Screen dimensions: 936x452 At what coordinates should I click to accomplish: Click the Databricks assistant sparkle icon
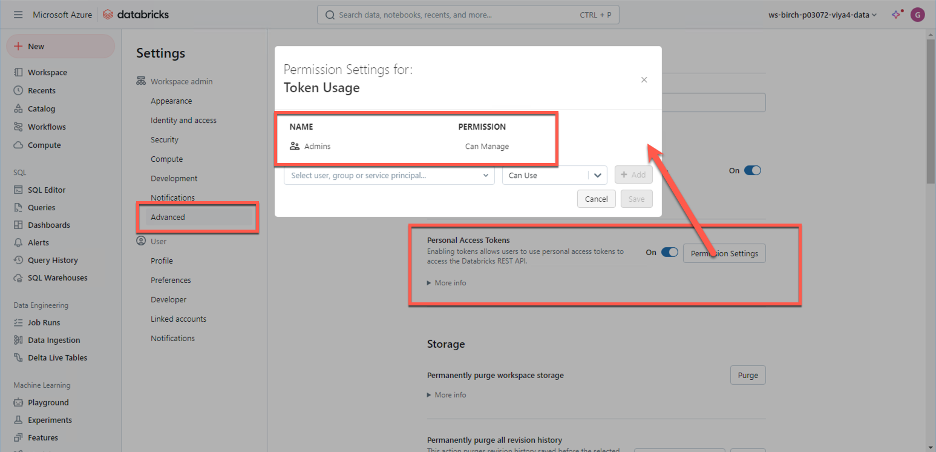point(897,15)
